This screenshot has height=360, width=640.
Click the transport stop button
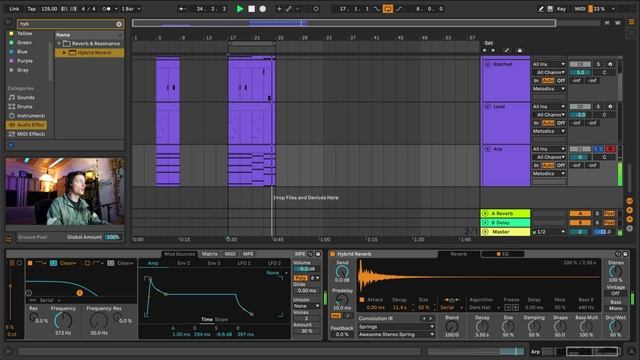tap(251, 9)
